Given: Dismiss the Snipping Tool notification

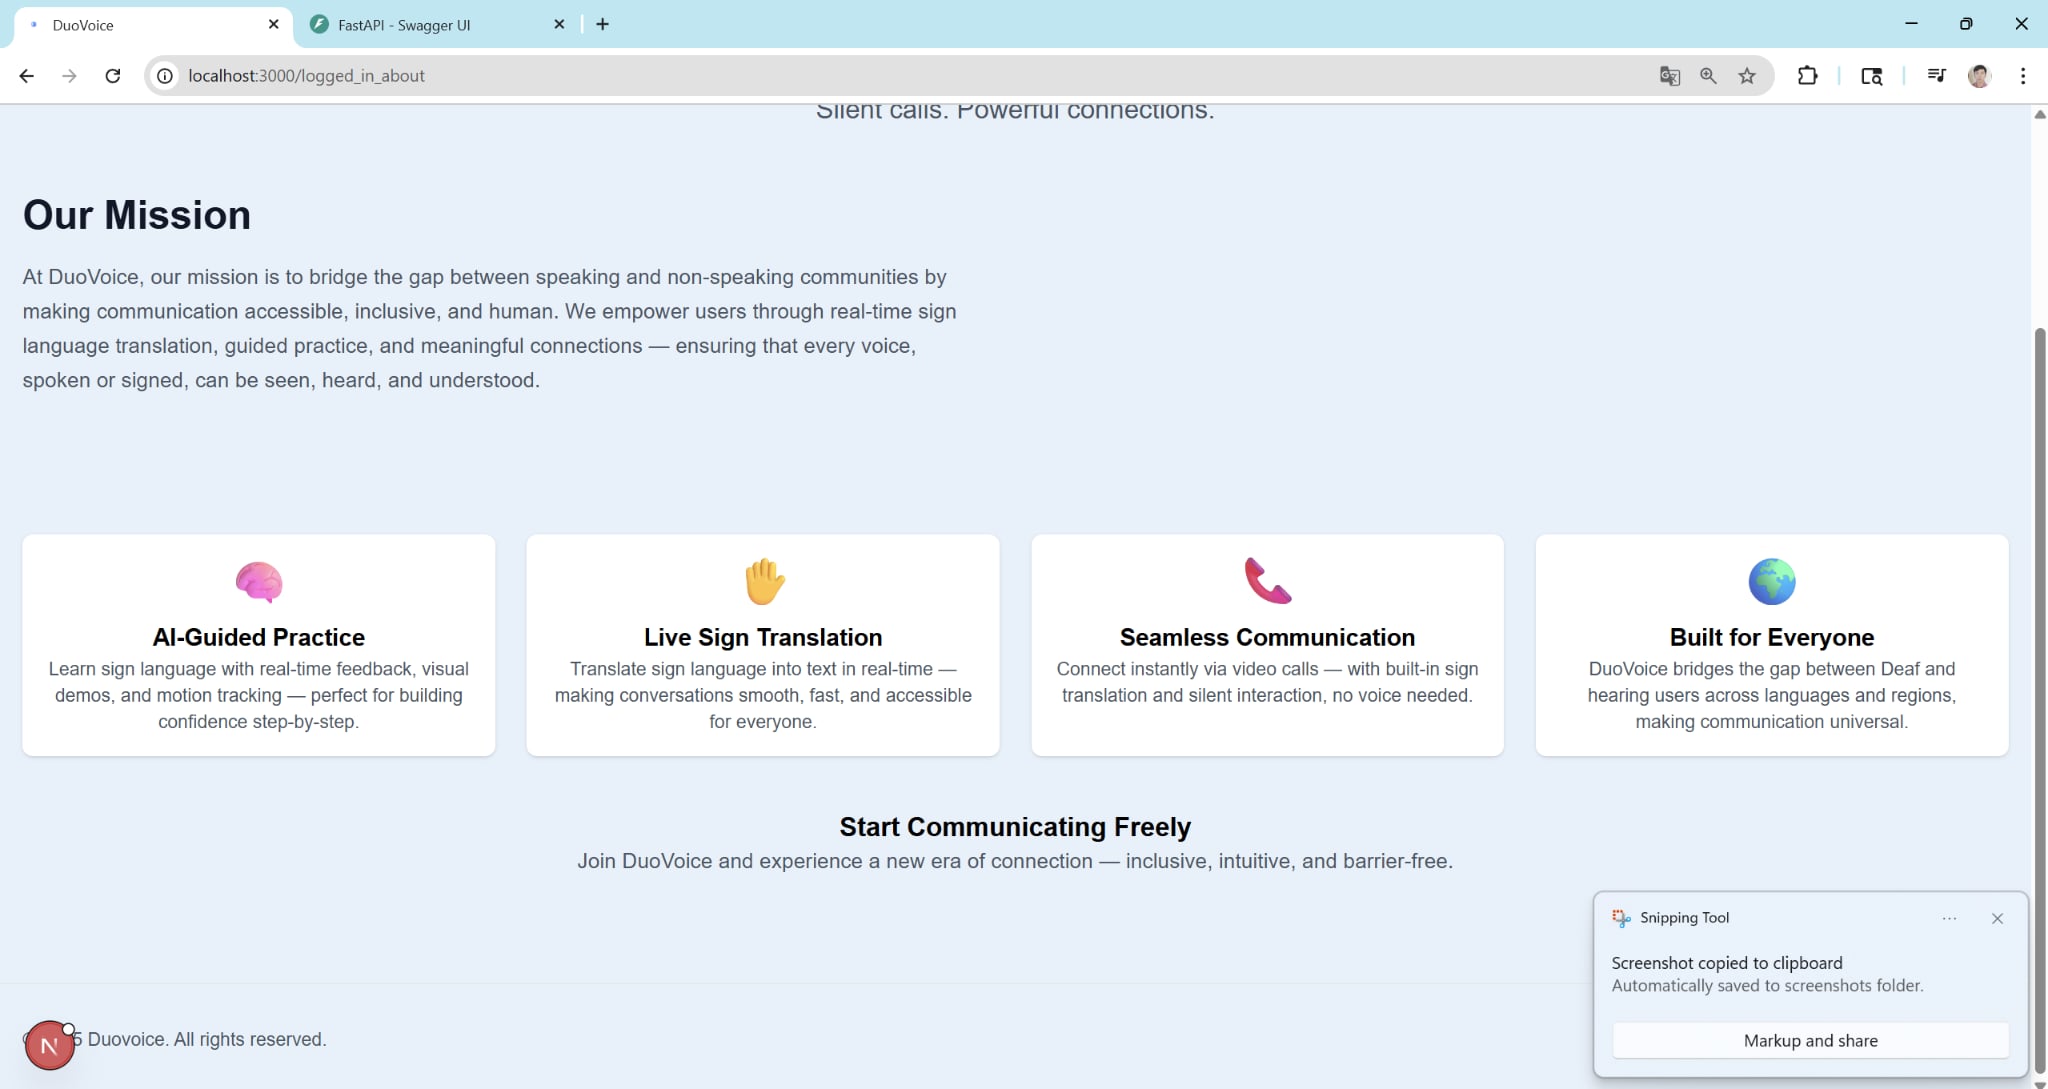Looking at the screenshot, I should coord(1997,918).
